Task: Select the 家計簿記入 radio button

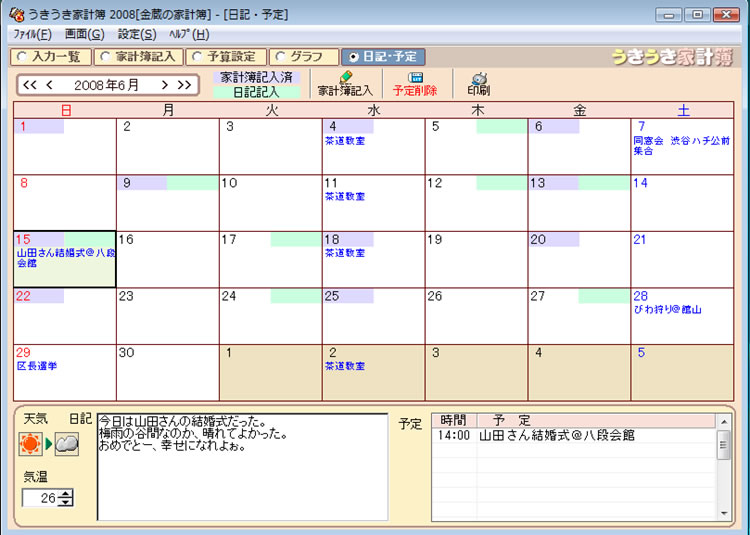Action: (x=105, y=56)
